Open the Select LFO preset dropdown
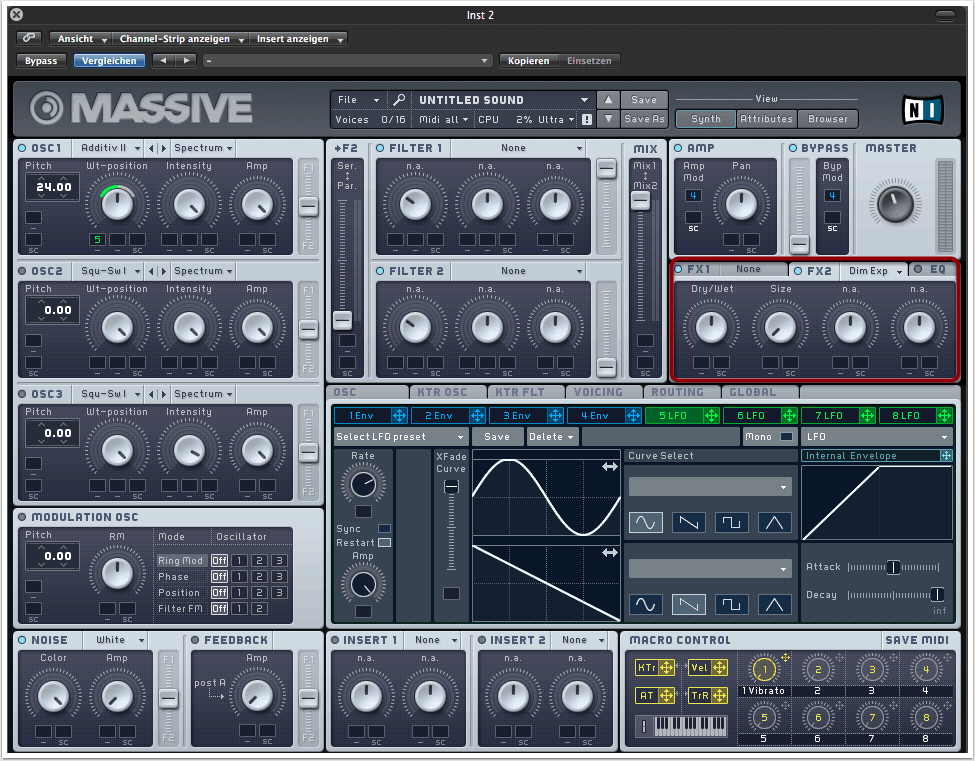Viewport: 975px width, 761px height. 401,437
